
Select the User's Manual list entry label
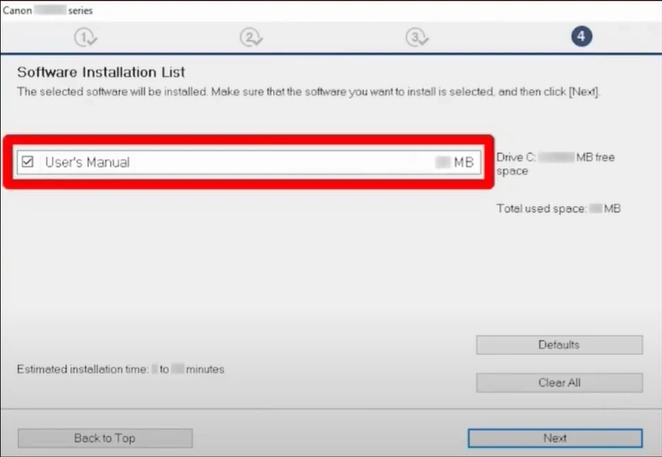pos(88,162)
